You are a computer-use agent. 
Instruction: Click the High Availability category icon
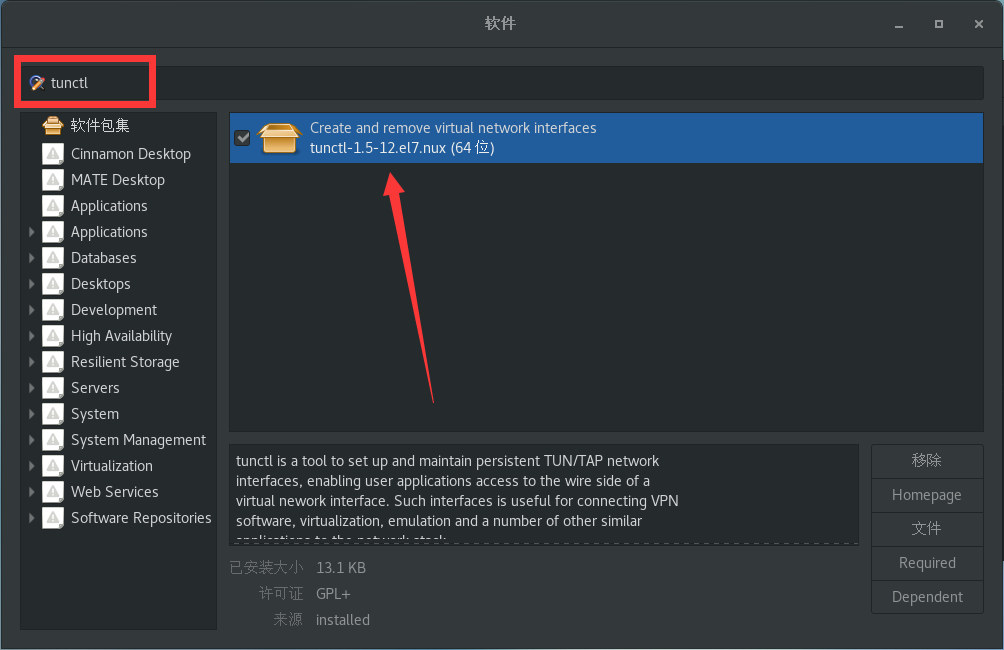(52, 336)
